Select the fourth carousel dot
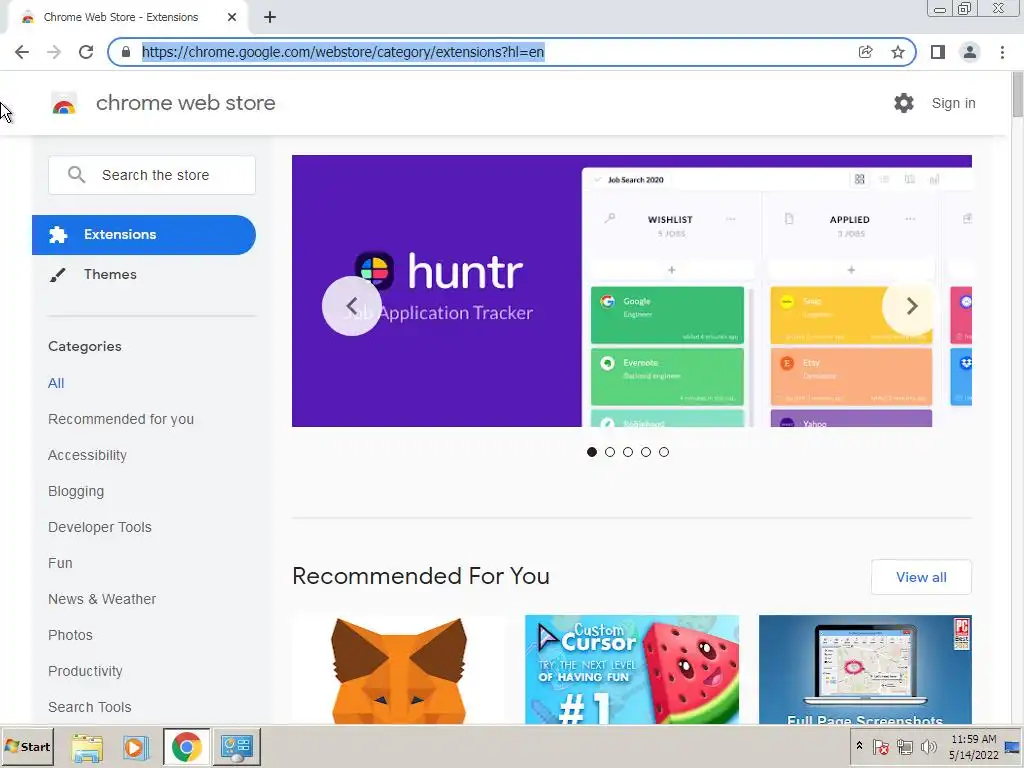 coord(646,452)
